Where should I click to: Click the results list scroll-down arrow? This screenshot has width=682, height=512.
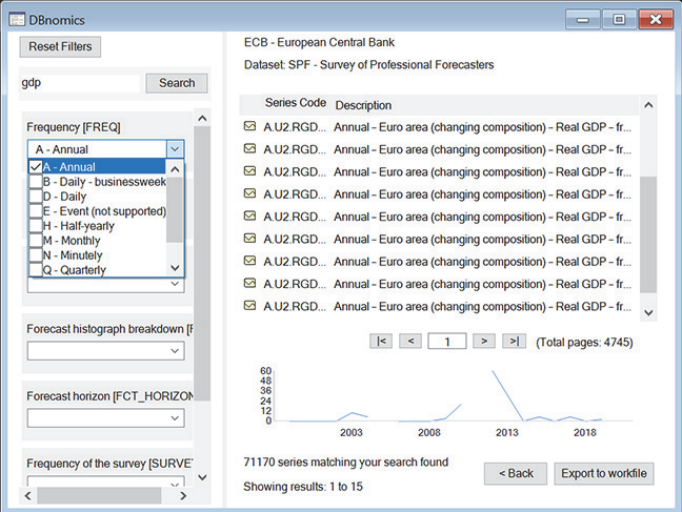[x=648, y=313]
